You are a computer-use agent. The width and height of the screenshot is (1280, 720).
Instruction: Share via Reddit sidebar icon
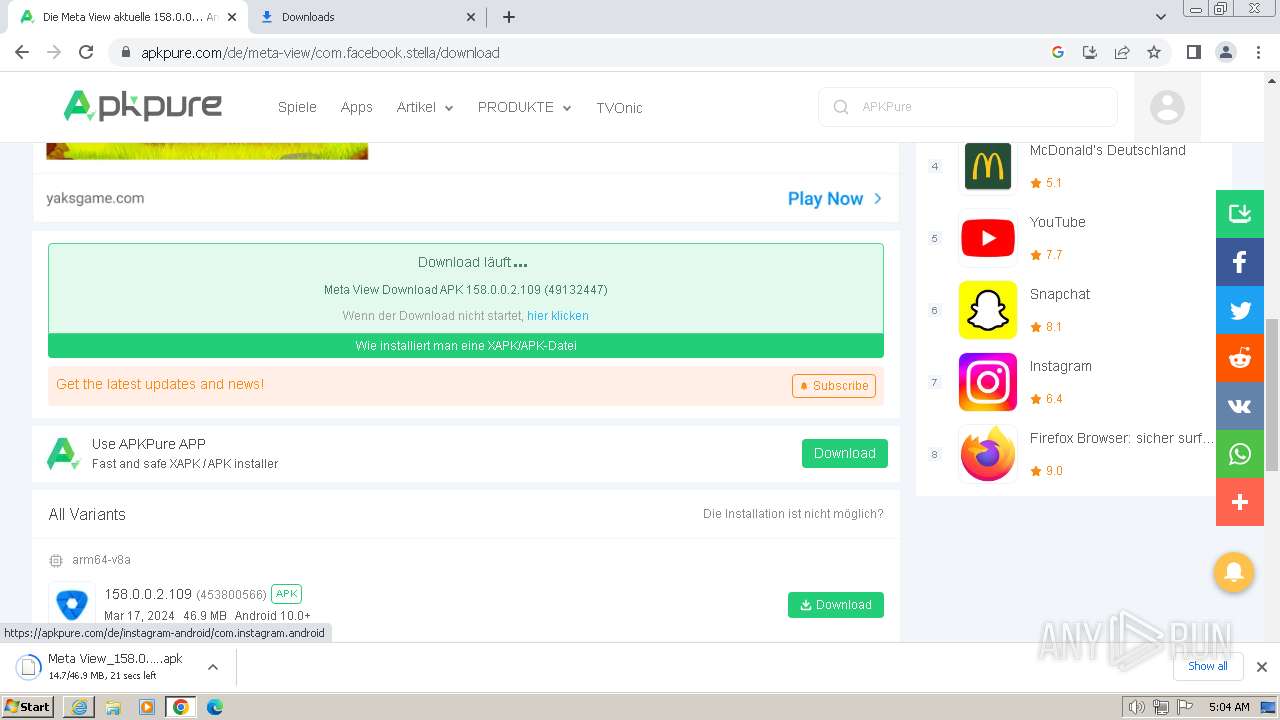1240,358
